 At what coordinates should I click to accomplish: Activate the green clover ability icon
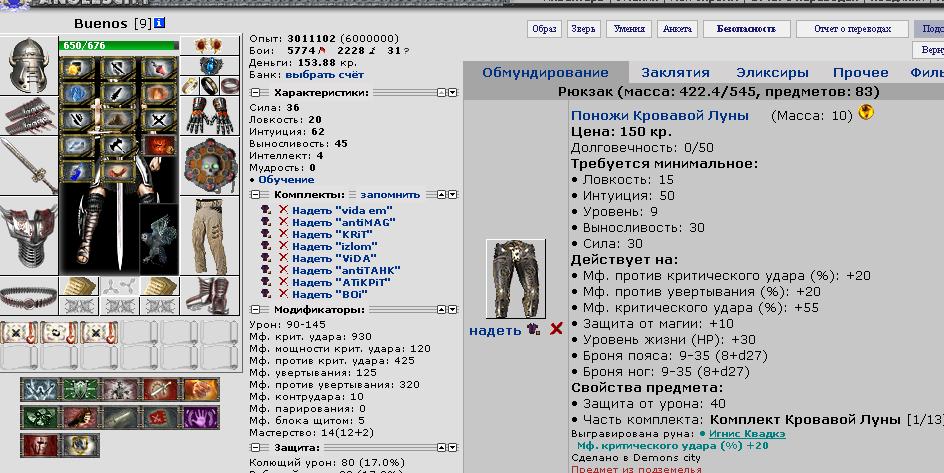coord(39,417)
